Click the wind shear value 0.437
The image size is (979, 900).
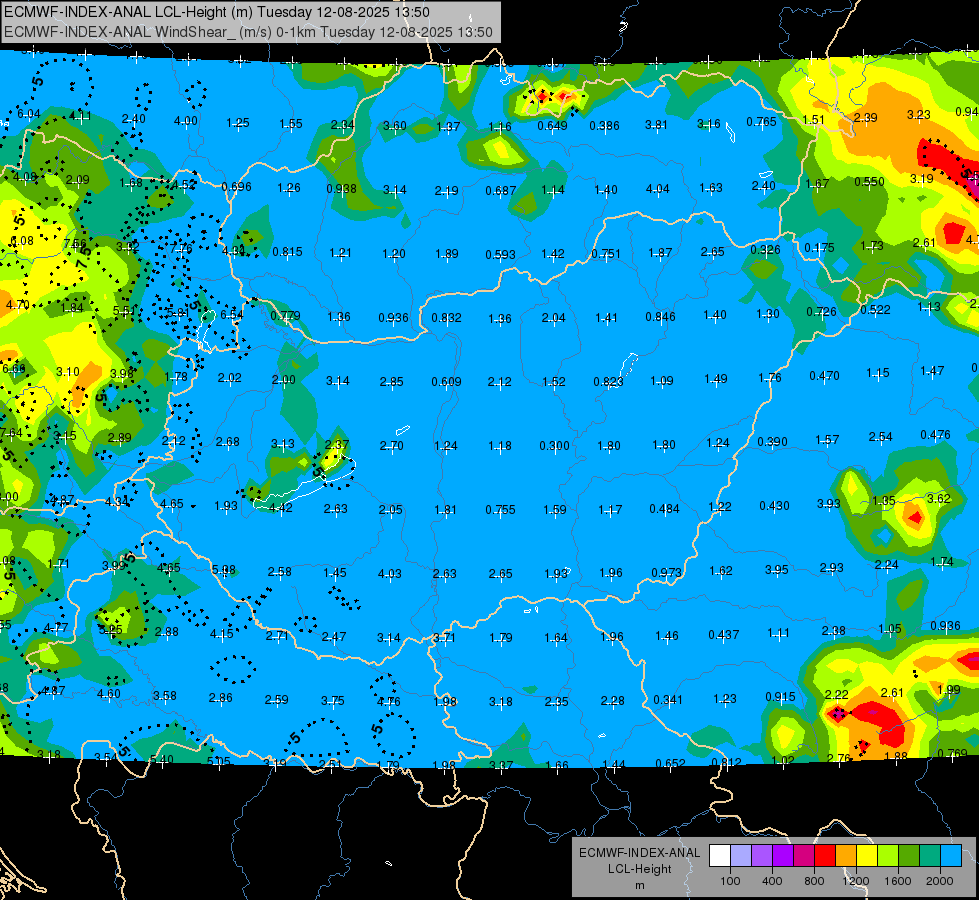click(x=724, y=635)
